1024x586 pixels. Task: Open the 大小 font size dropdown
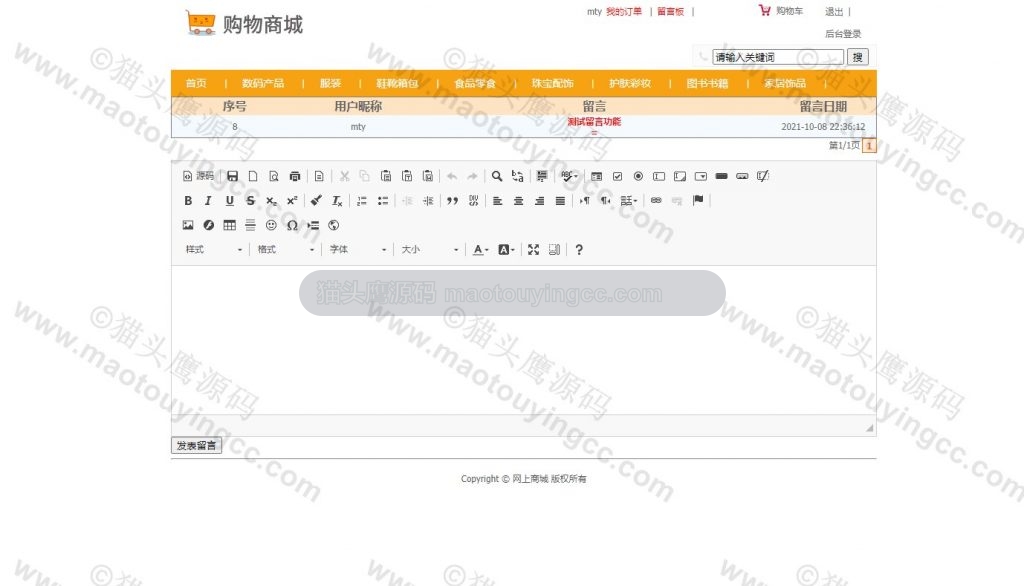point(429,250)
